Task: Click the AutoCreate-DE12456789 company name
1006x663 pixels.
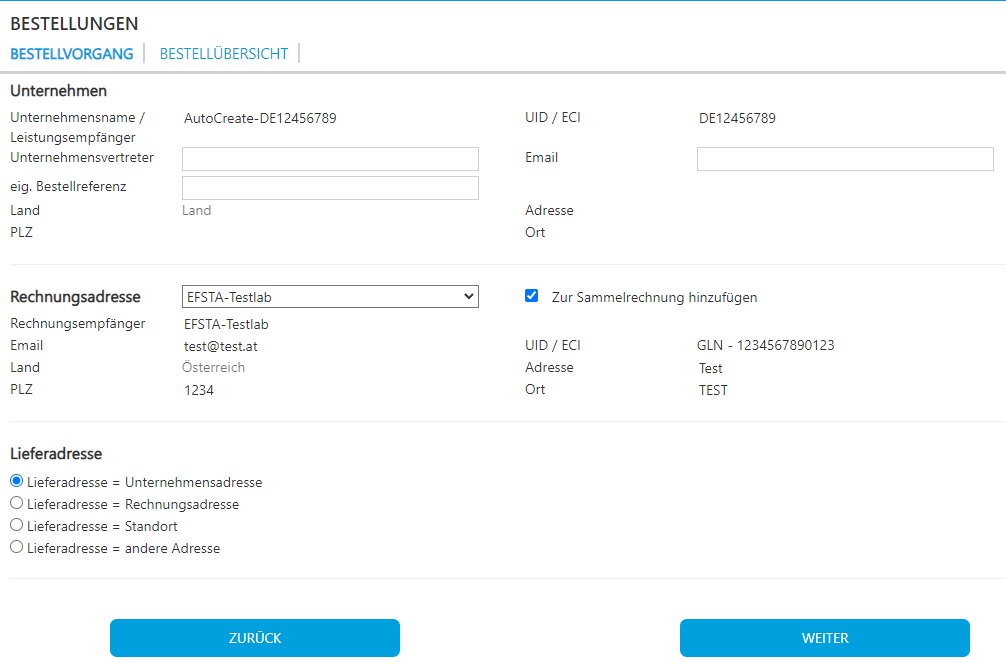Action: (260, 118)
